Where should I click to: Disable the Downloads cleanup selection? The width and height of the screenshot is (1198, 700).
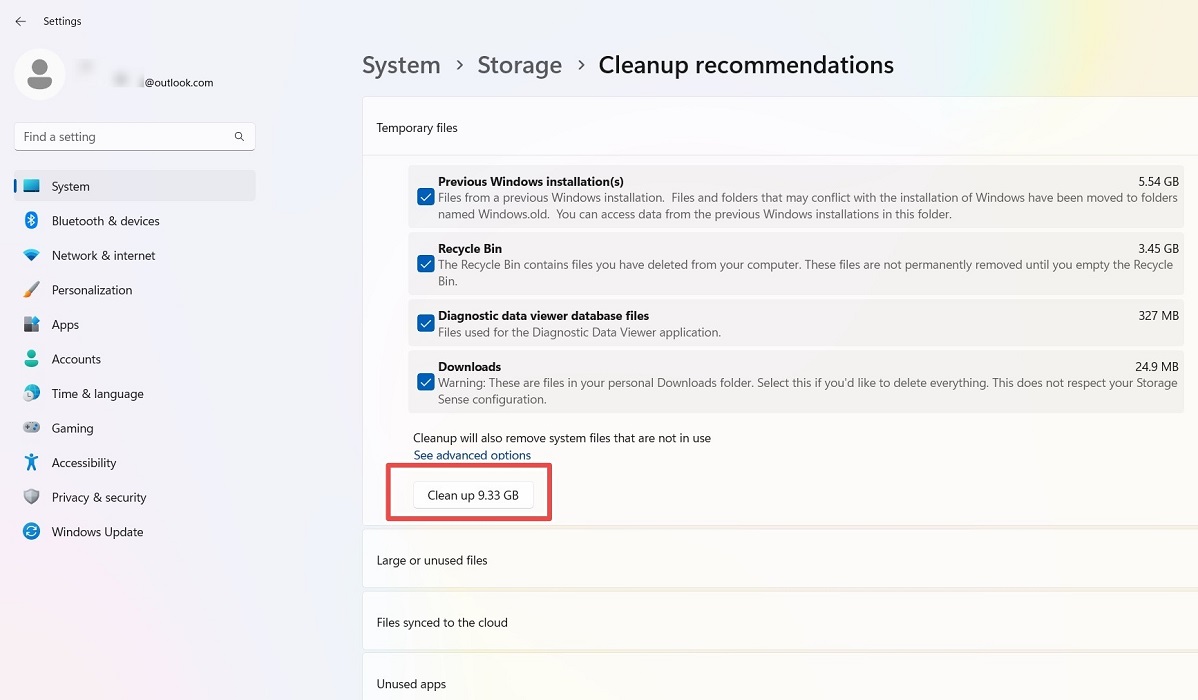pos(425,381)
